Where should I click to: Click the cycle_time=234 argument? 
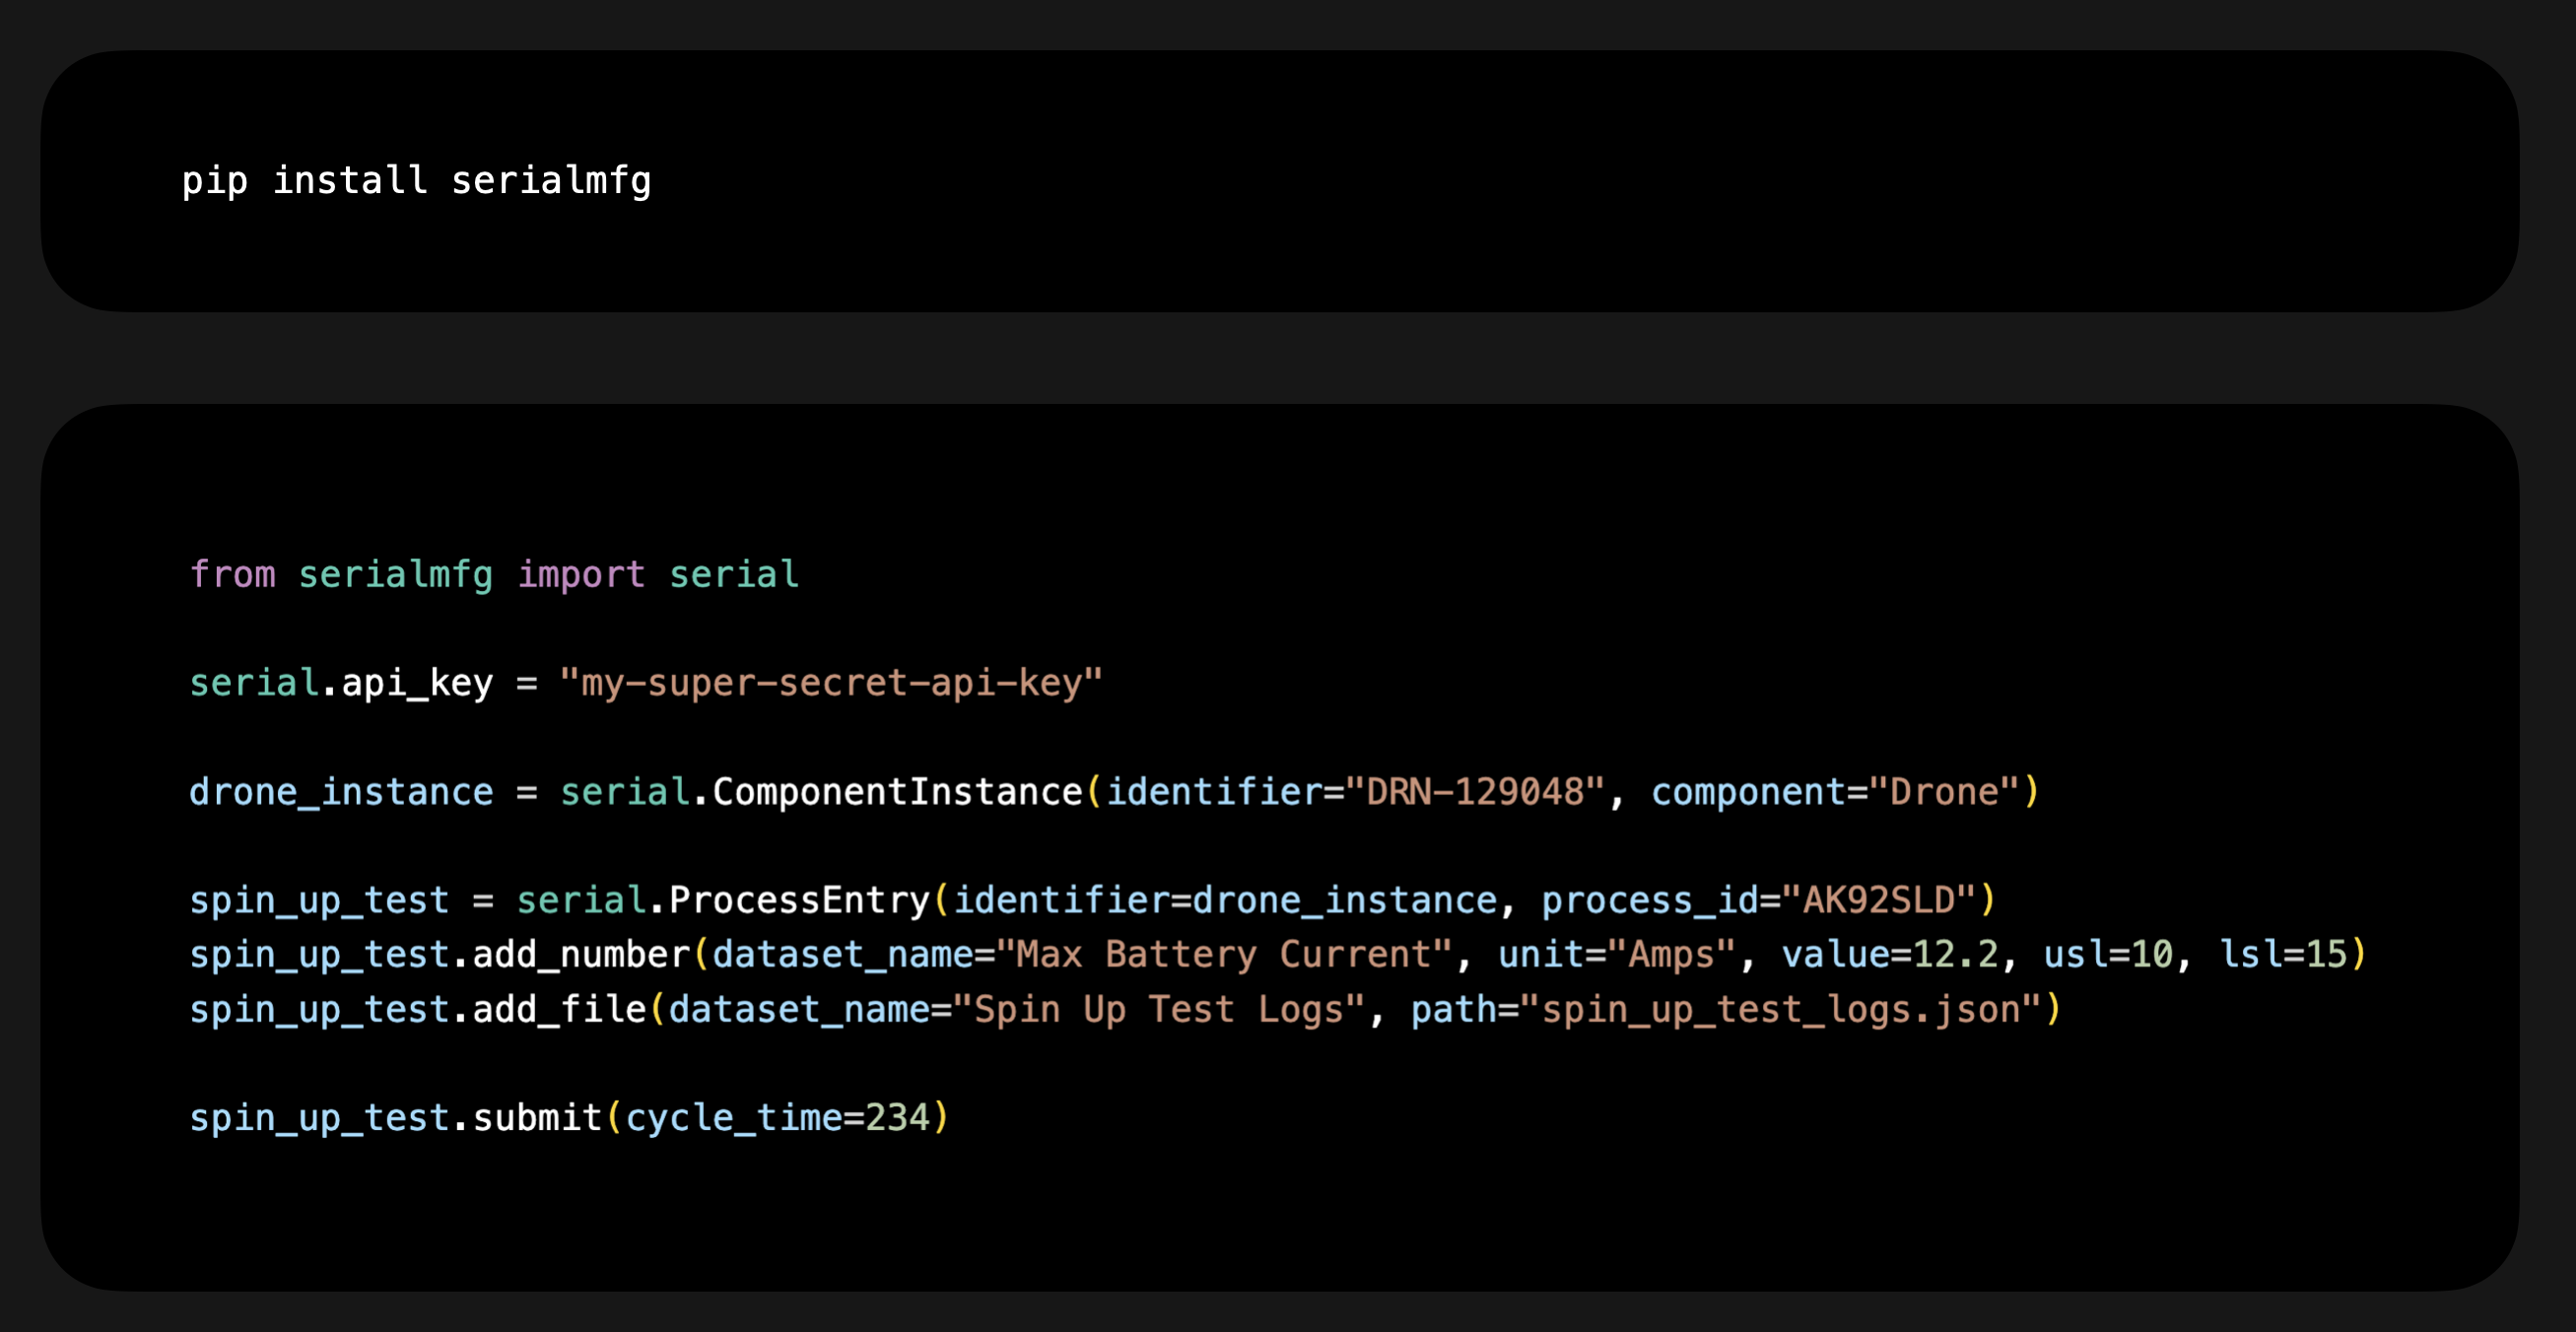(x=777, y=1117)
